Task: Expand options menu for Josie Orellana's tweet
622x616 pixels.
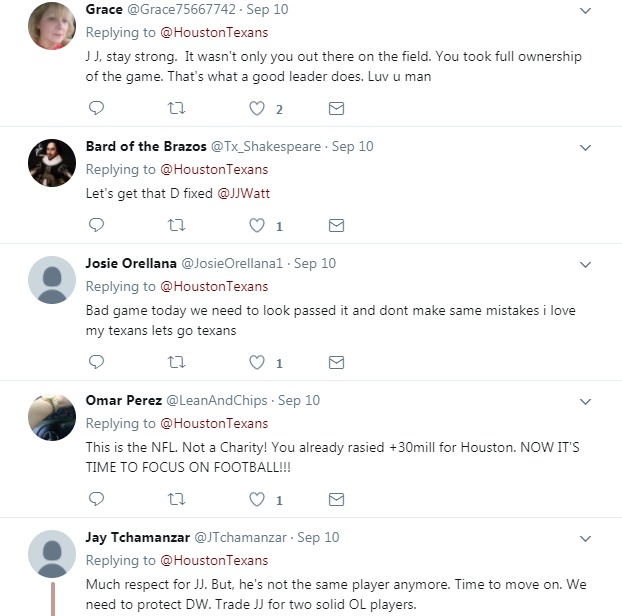Action: pos(587,264)
